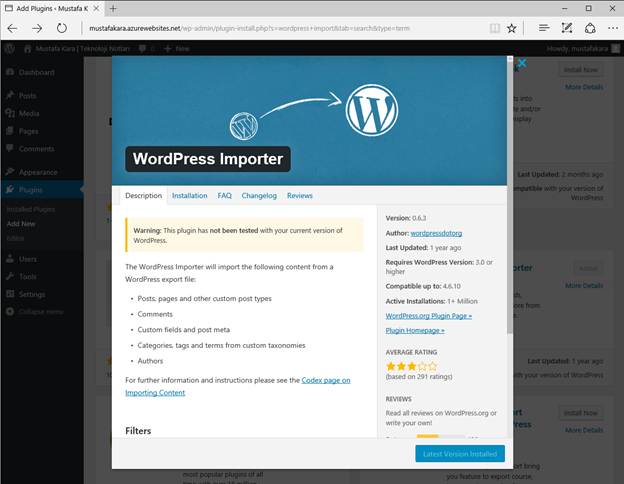Open Comments menu in sidebar
This screenshot has width=624, height=484.
point(36,149)
